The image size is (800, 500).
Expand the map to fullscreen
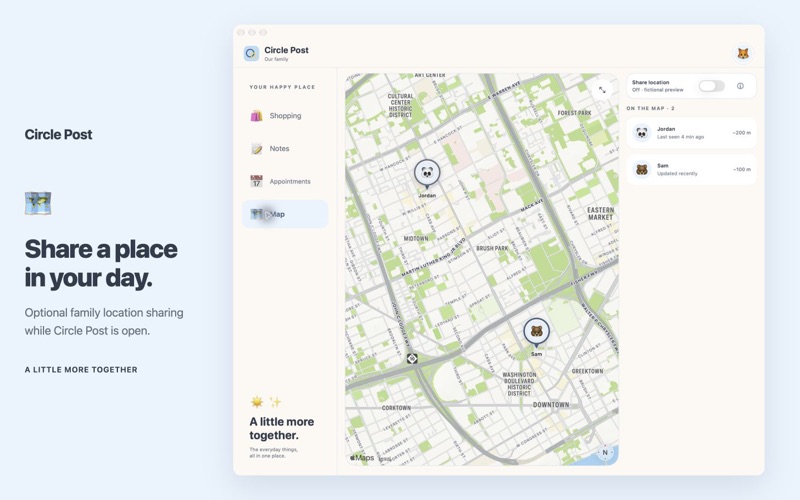click(602, 90)
